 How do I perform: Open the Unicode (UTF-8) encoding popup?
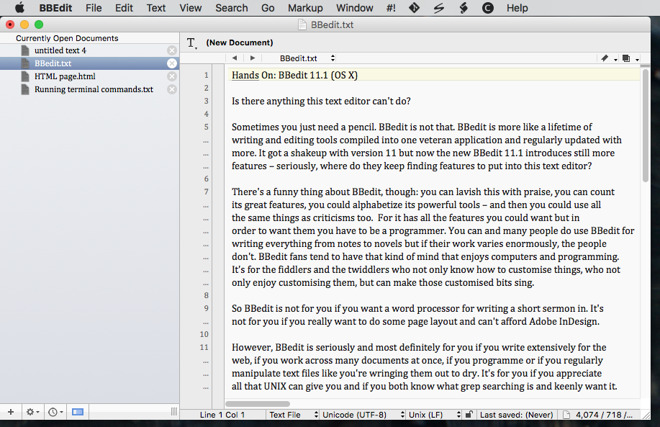coord(364,415)
